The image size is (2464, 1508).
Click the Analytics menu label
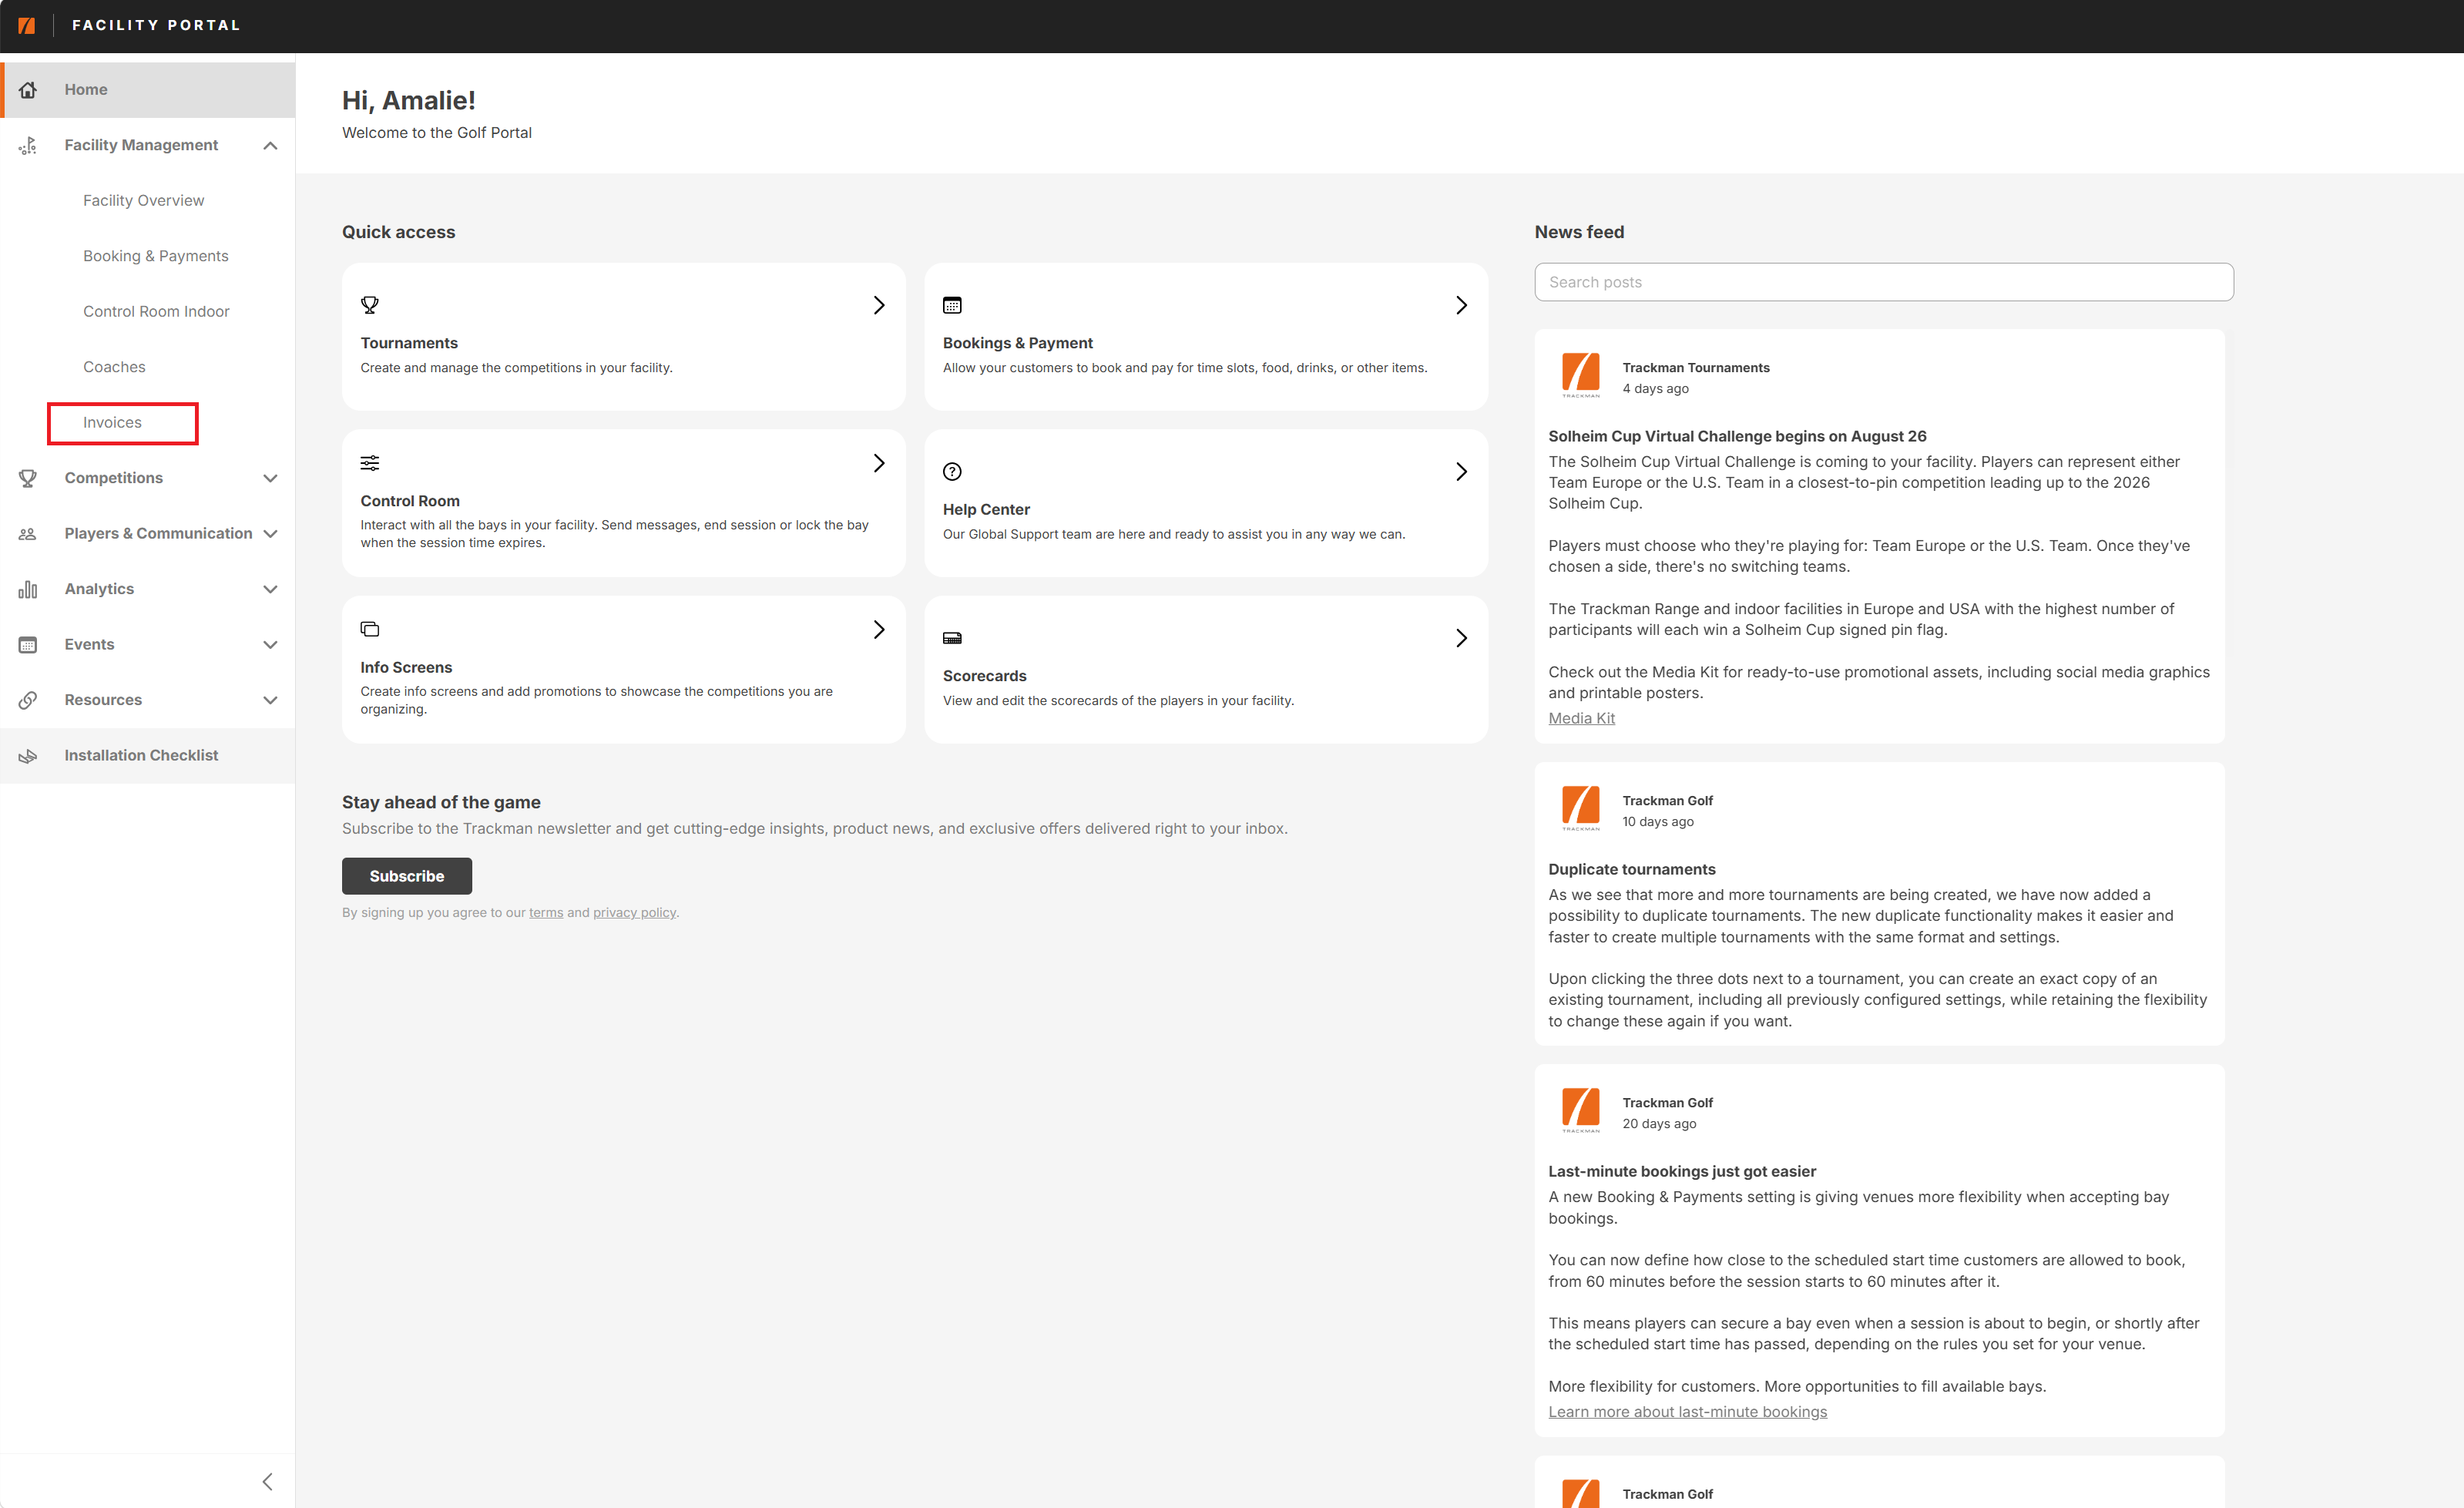point(99,589)
